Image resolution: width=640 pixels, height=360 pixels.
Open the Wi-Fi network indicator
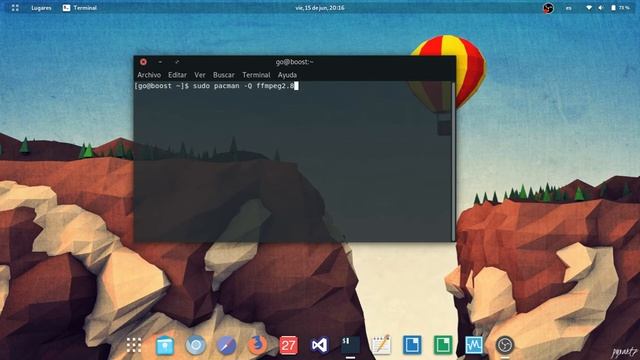pyautogui.click(x=589, y=8)
